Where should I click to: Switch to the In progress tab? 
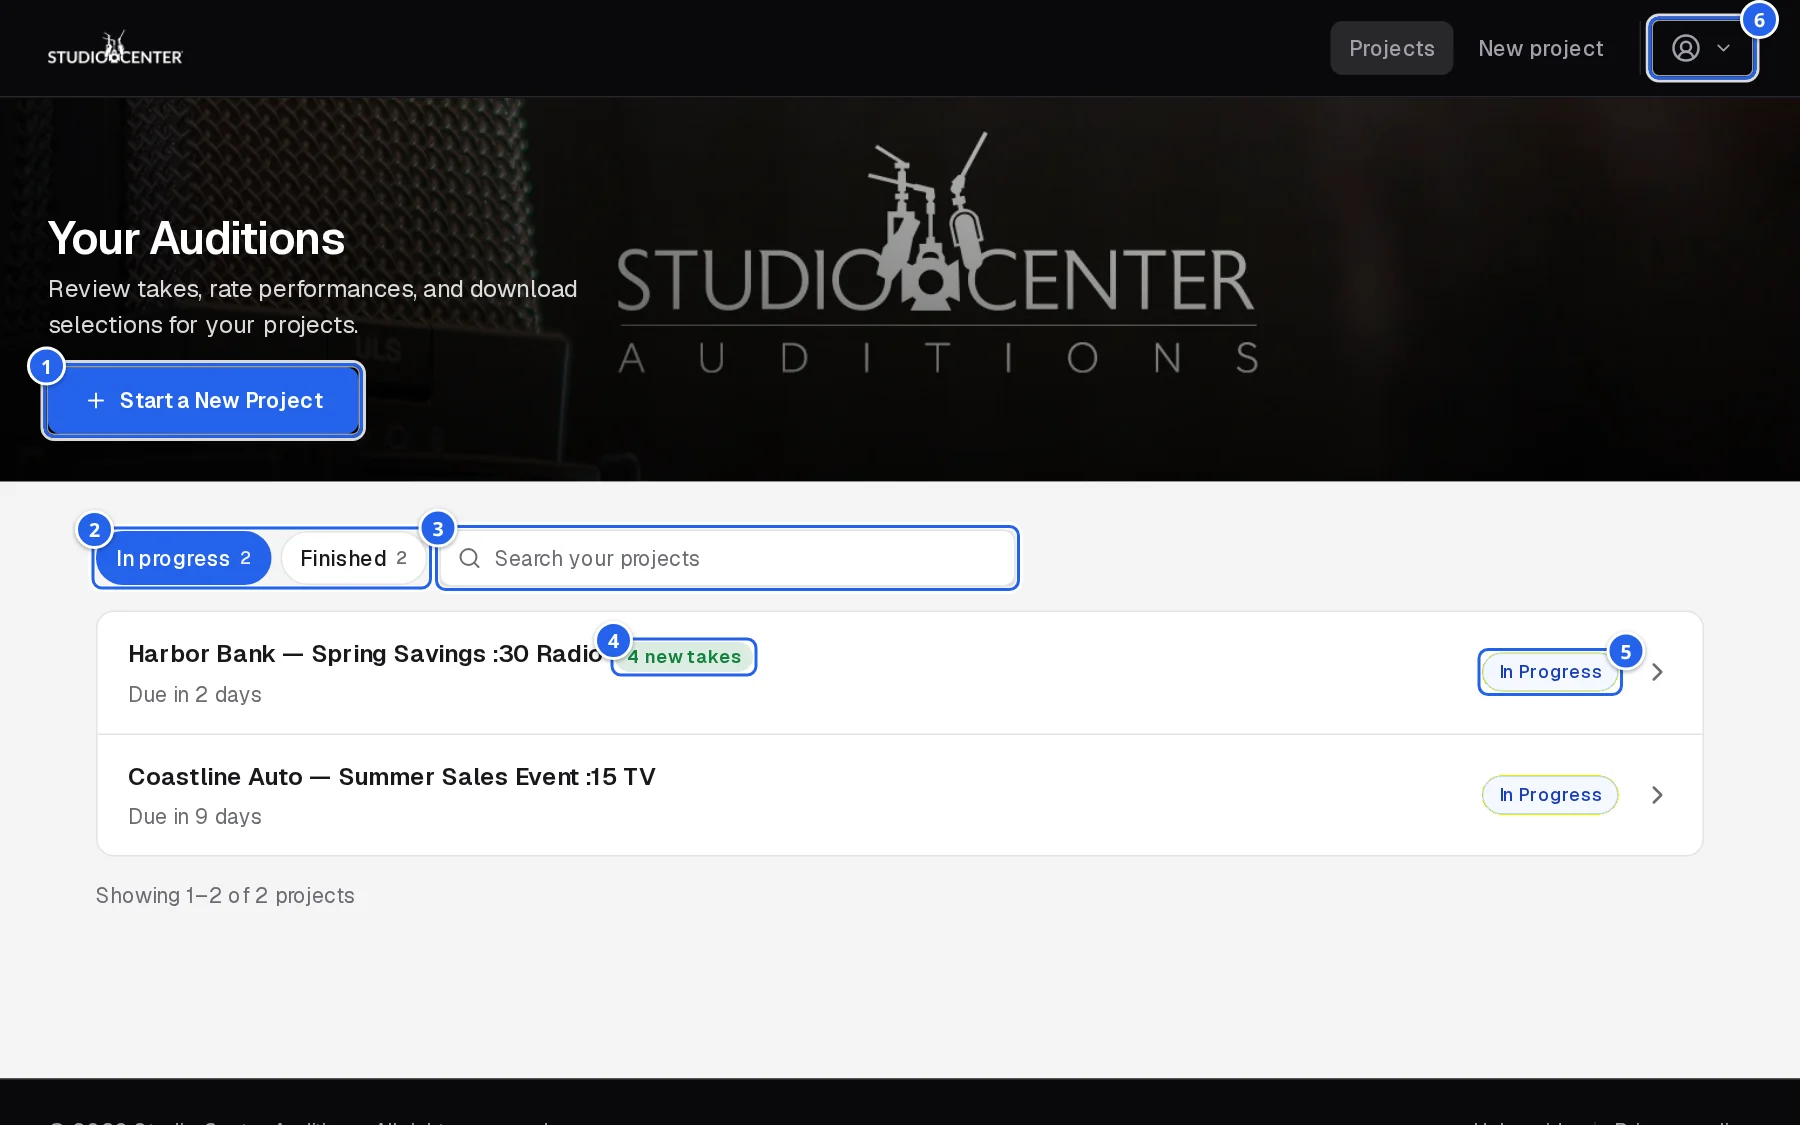click(183, 558)
